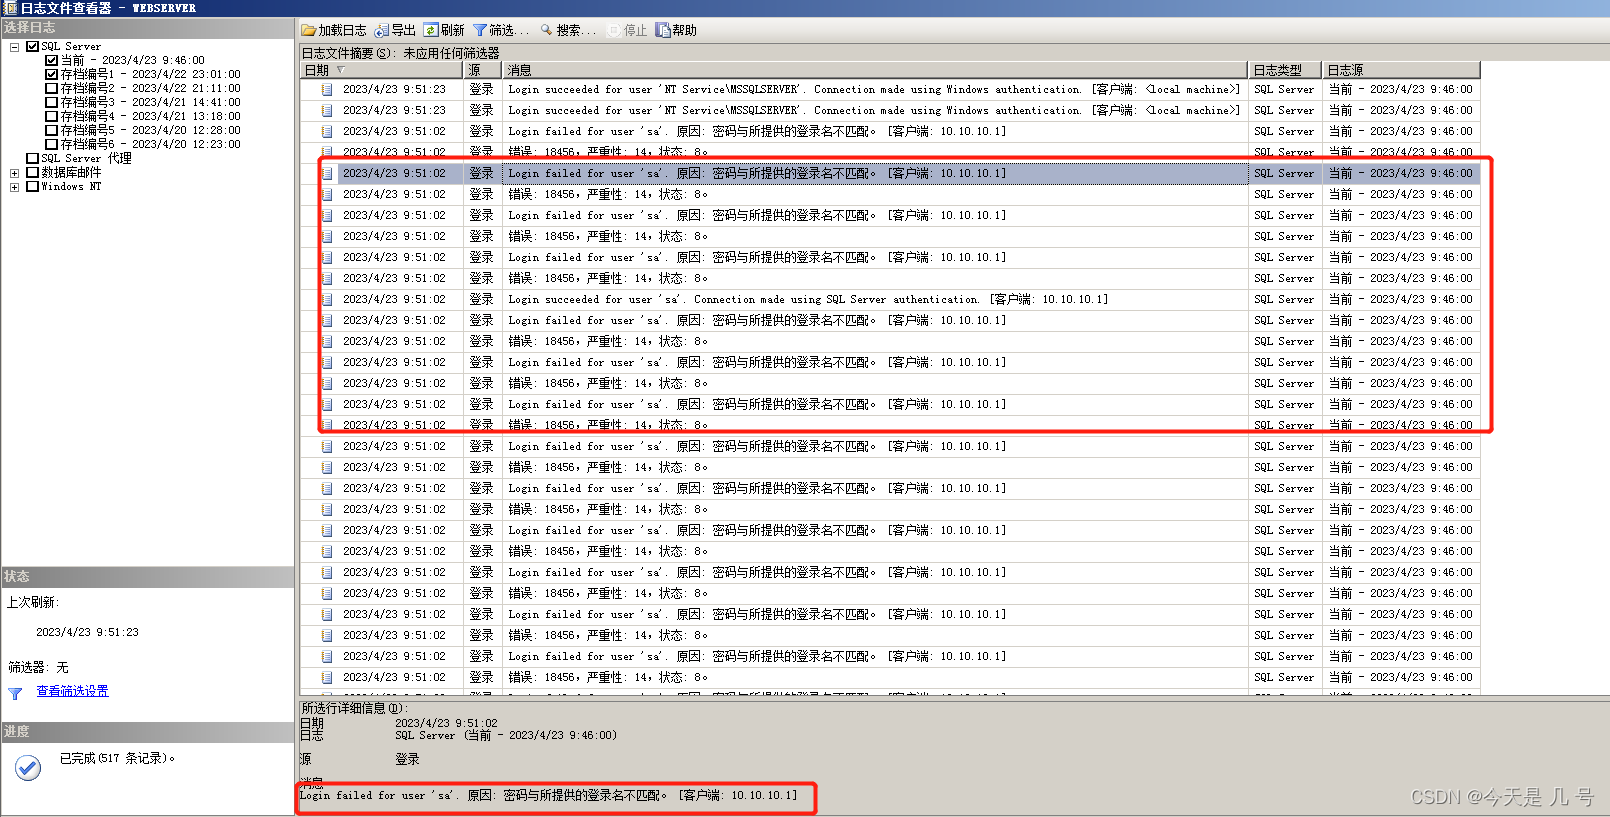Click the detail pane date value 2023/4/23 9:51:02
Image resolution: width=1610 pixels, height=817 pixels.
(446, 723)
